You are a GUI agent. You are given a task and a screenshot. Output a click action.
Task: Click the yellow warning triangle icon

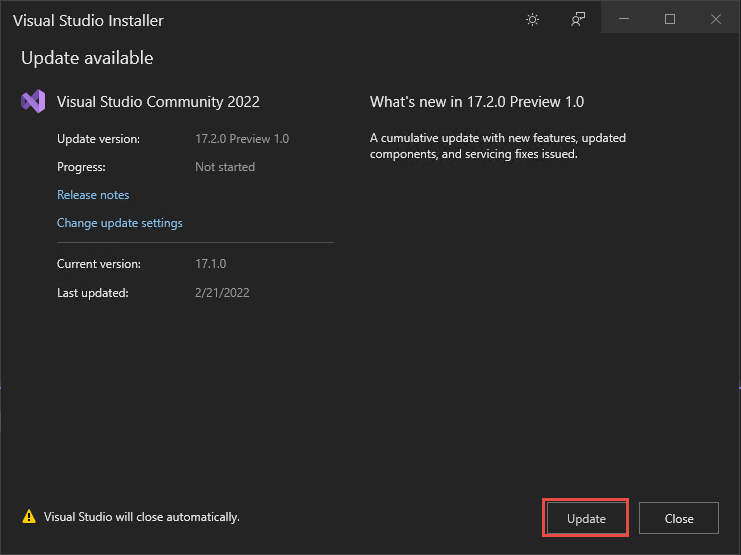(29, 516)
